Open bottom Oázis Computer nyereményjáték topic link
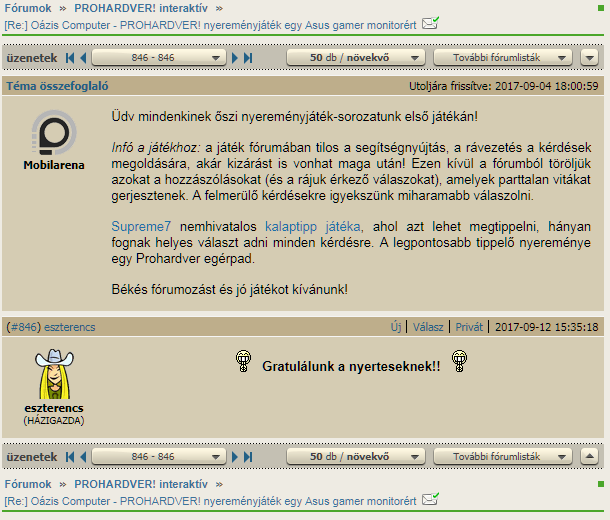610x520 pixels. pyautogui.click(x=210, y=501)
